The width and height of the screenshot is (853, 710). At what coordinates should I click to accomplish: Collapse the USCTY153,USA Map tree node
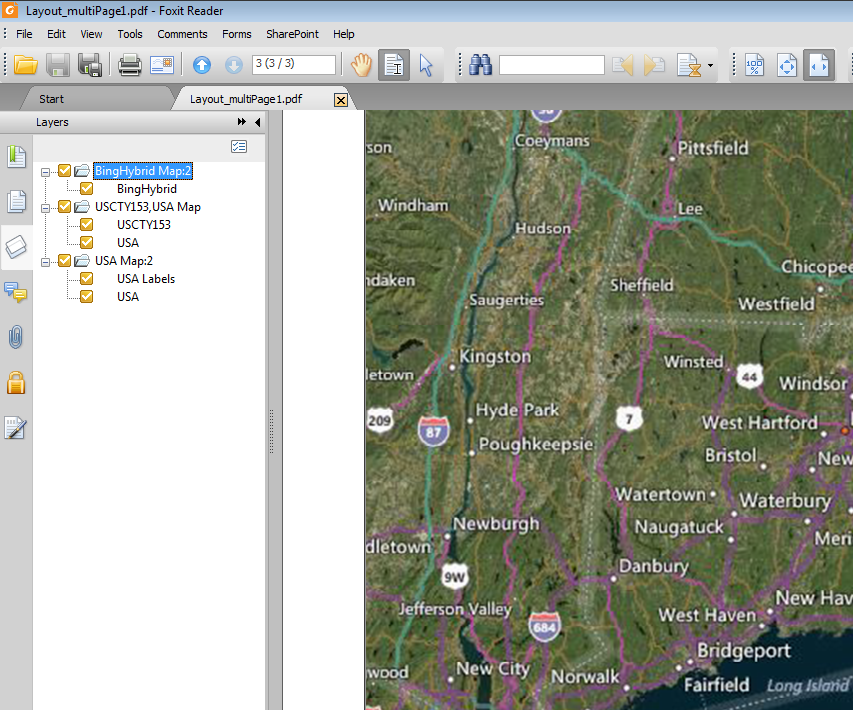[x=46, y=208]
